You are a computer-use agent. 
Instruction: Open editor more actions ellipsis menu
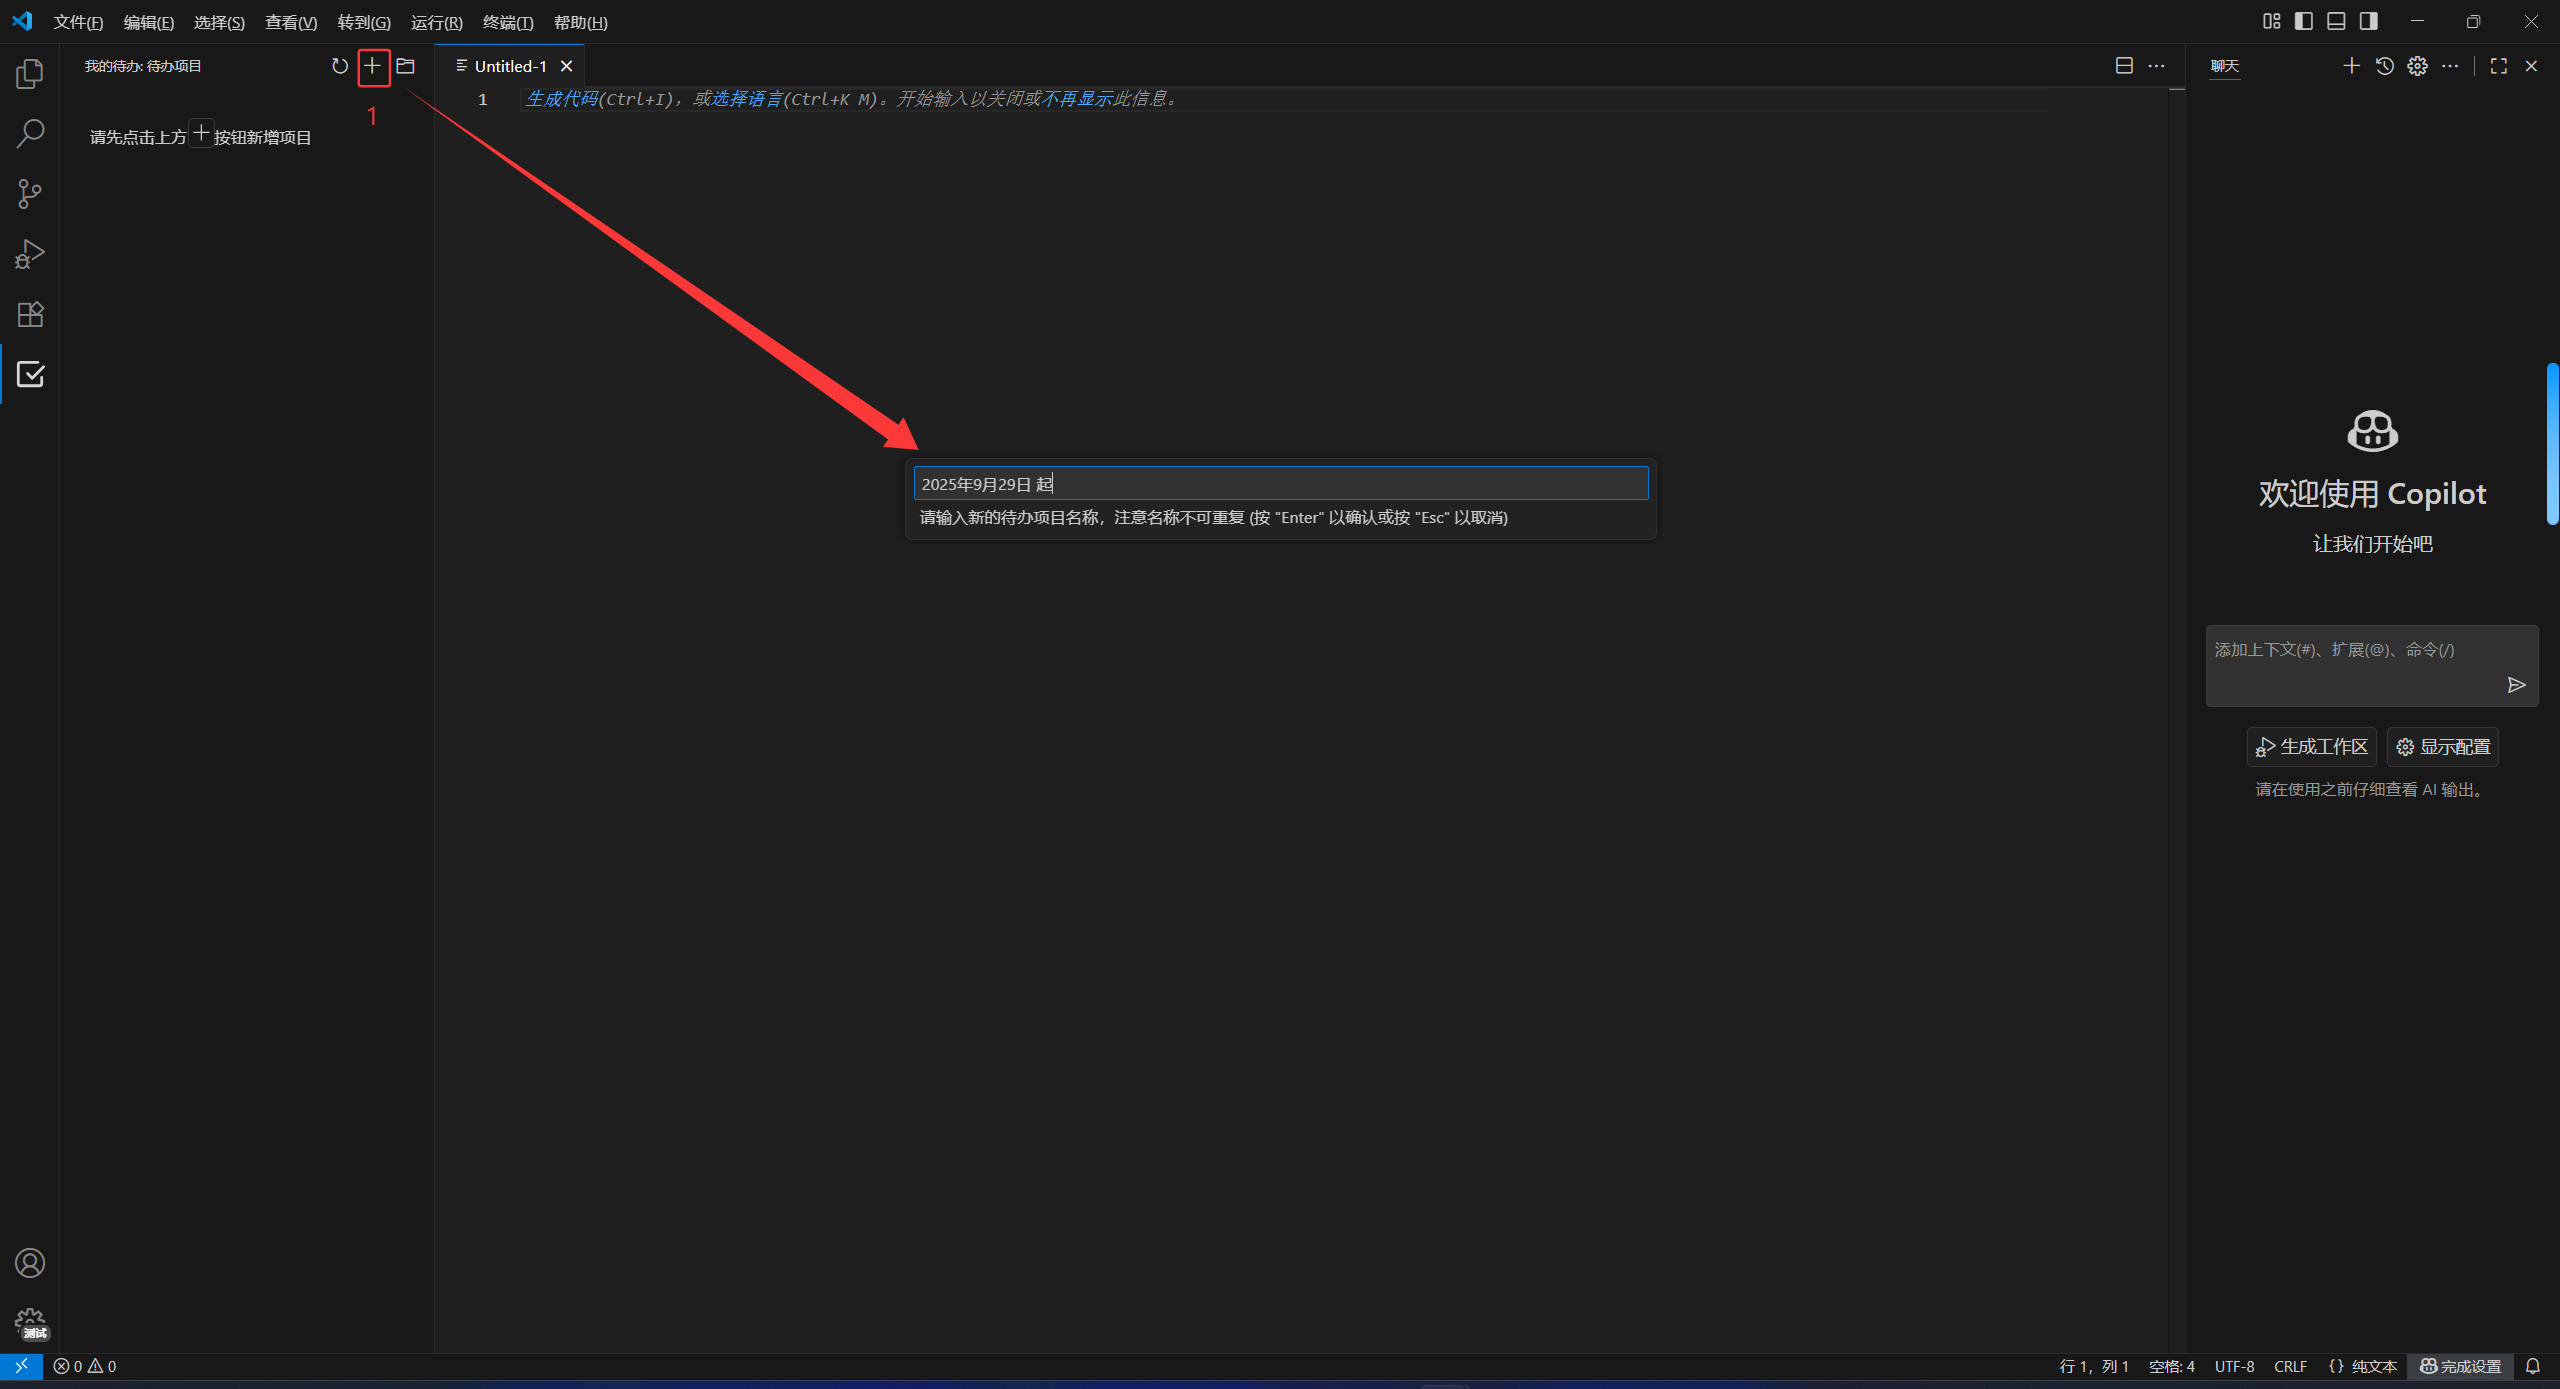(x=2157, y=66)
